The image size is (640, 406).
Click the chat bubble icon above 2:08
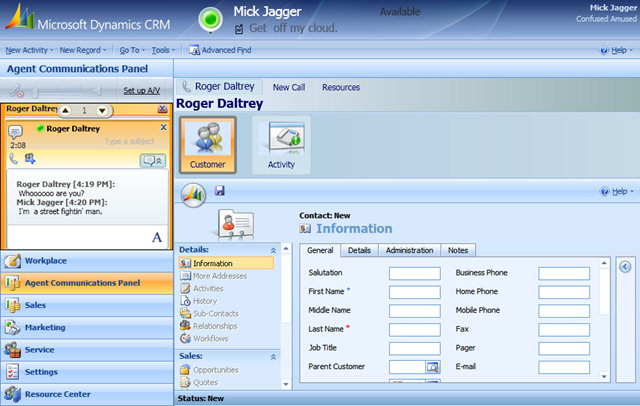click(16, 132)
